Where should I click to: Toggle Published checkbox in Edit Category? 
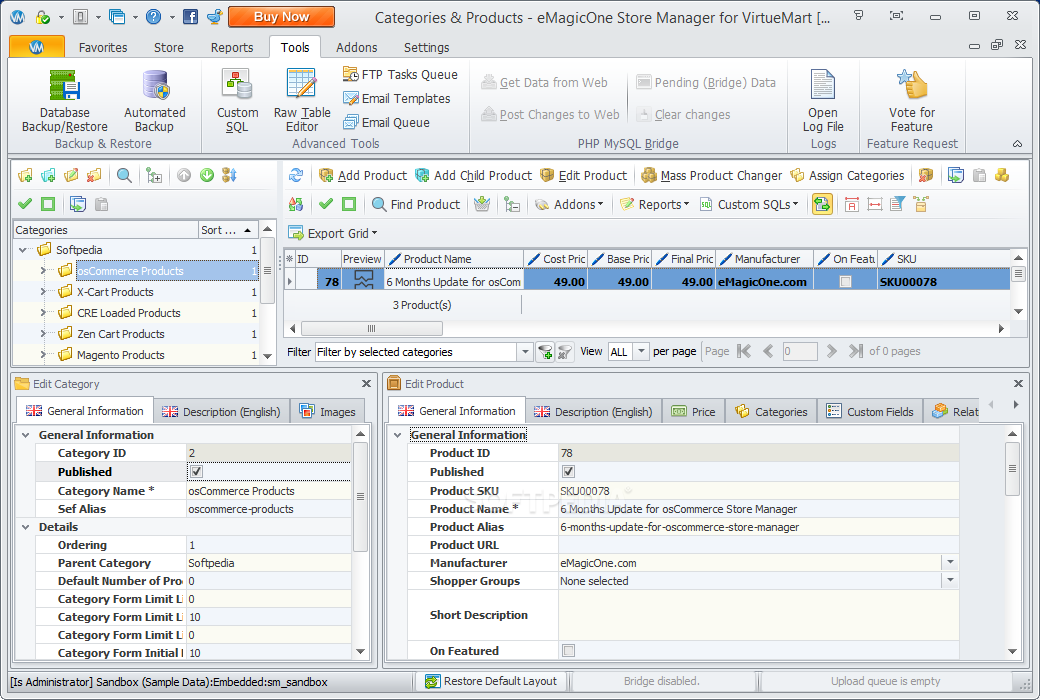tap(196, 471)
